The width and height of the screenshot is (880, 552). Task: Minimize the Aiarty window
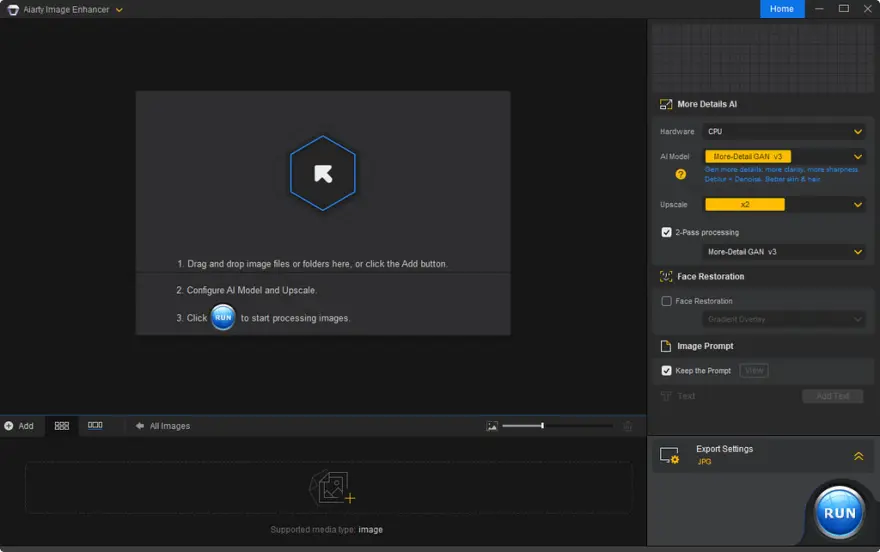819,9
